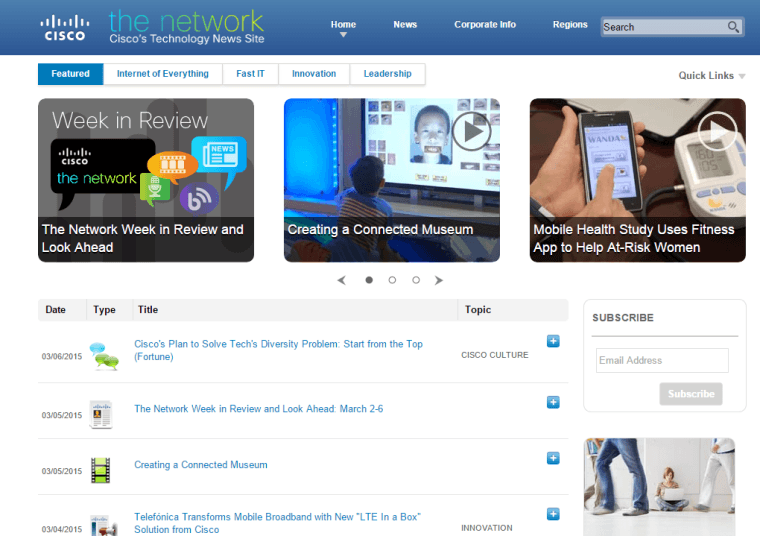Click type icon beside Telefónica article

click(x=103, y=525)
